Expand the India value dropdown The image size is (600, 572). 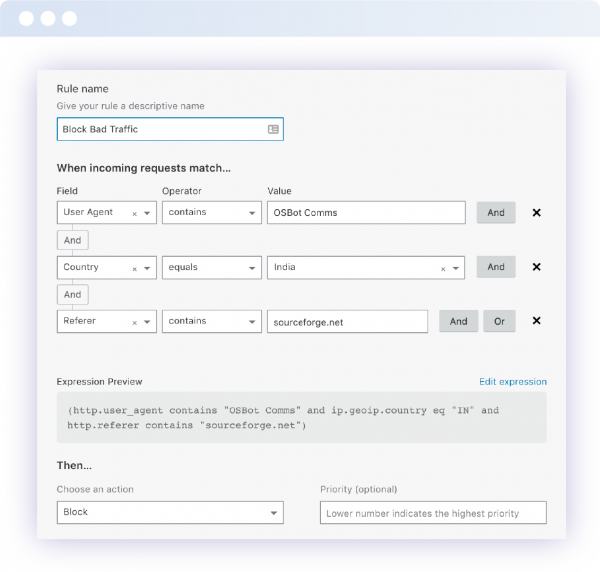(x=455, y=269)
